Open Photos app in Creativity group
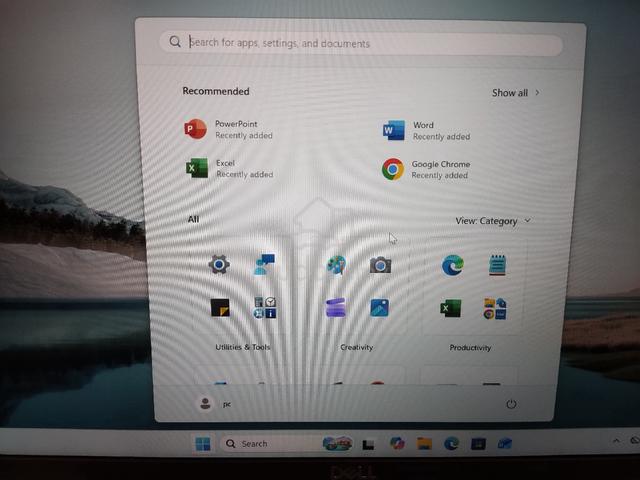This screenshot has height=480, width=640. pos(380,308)
